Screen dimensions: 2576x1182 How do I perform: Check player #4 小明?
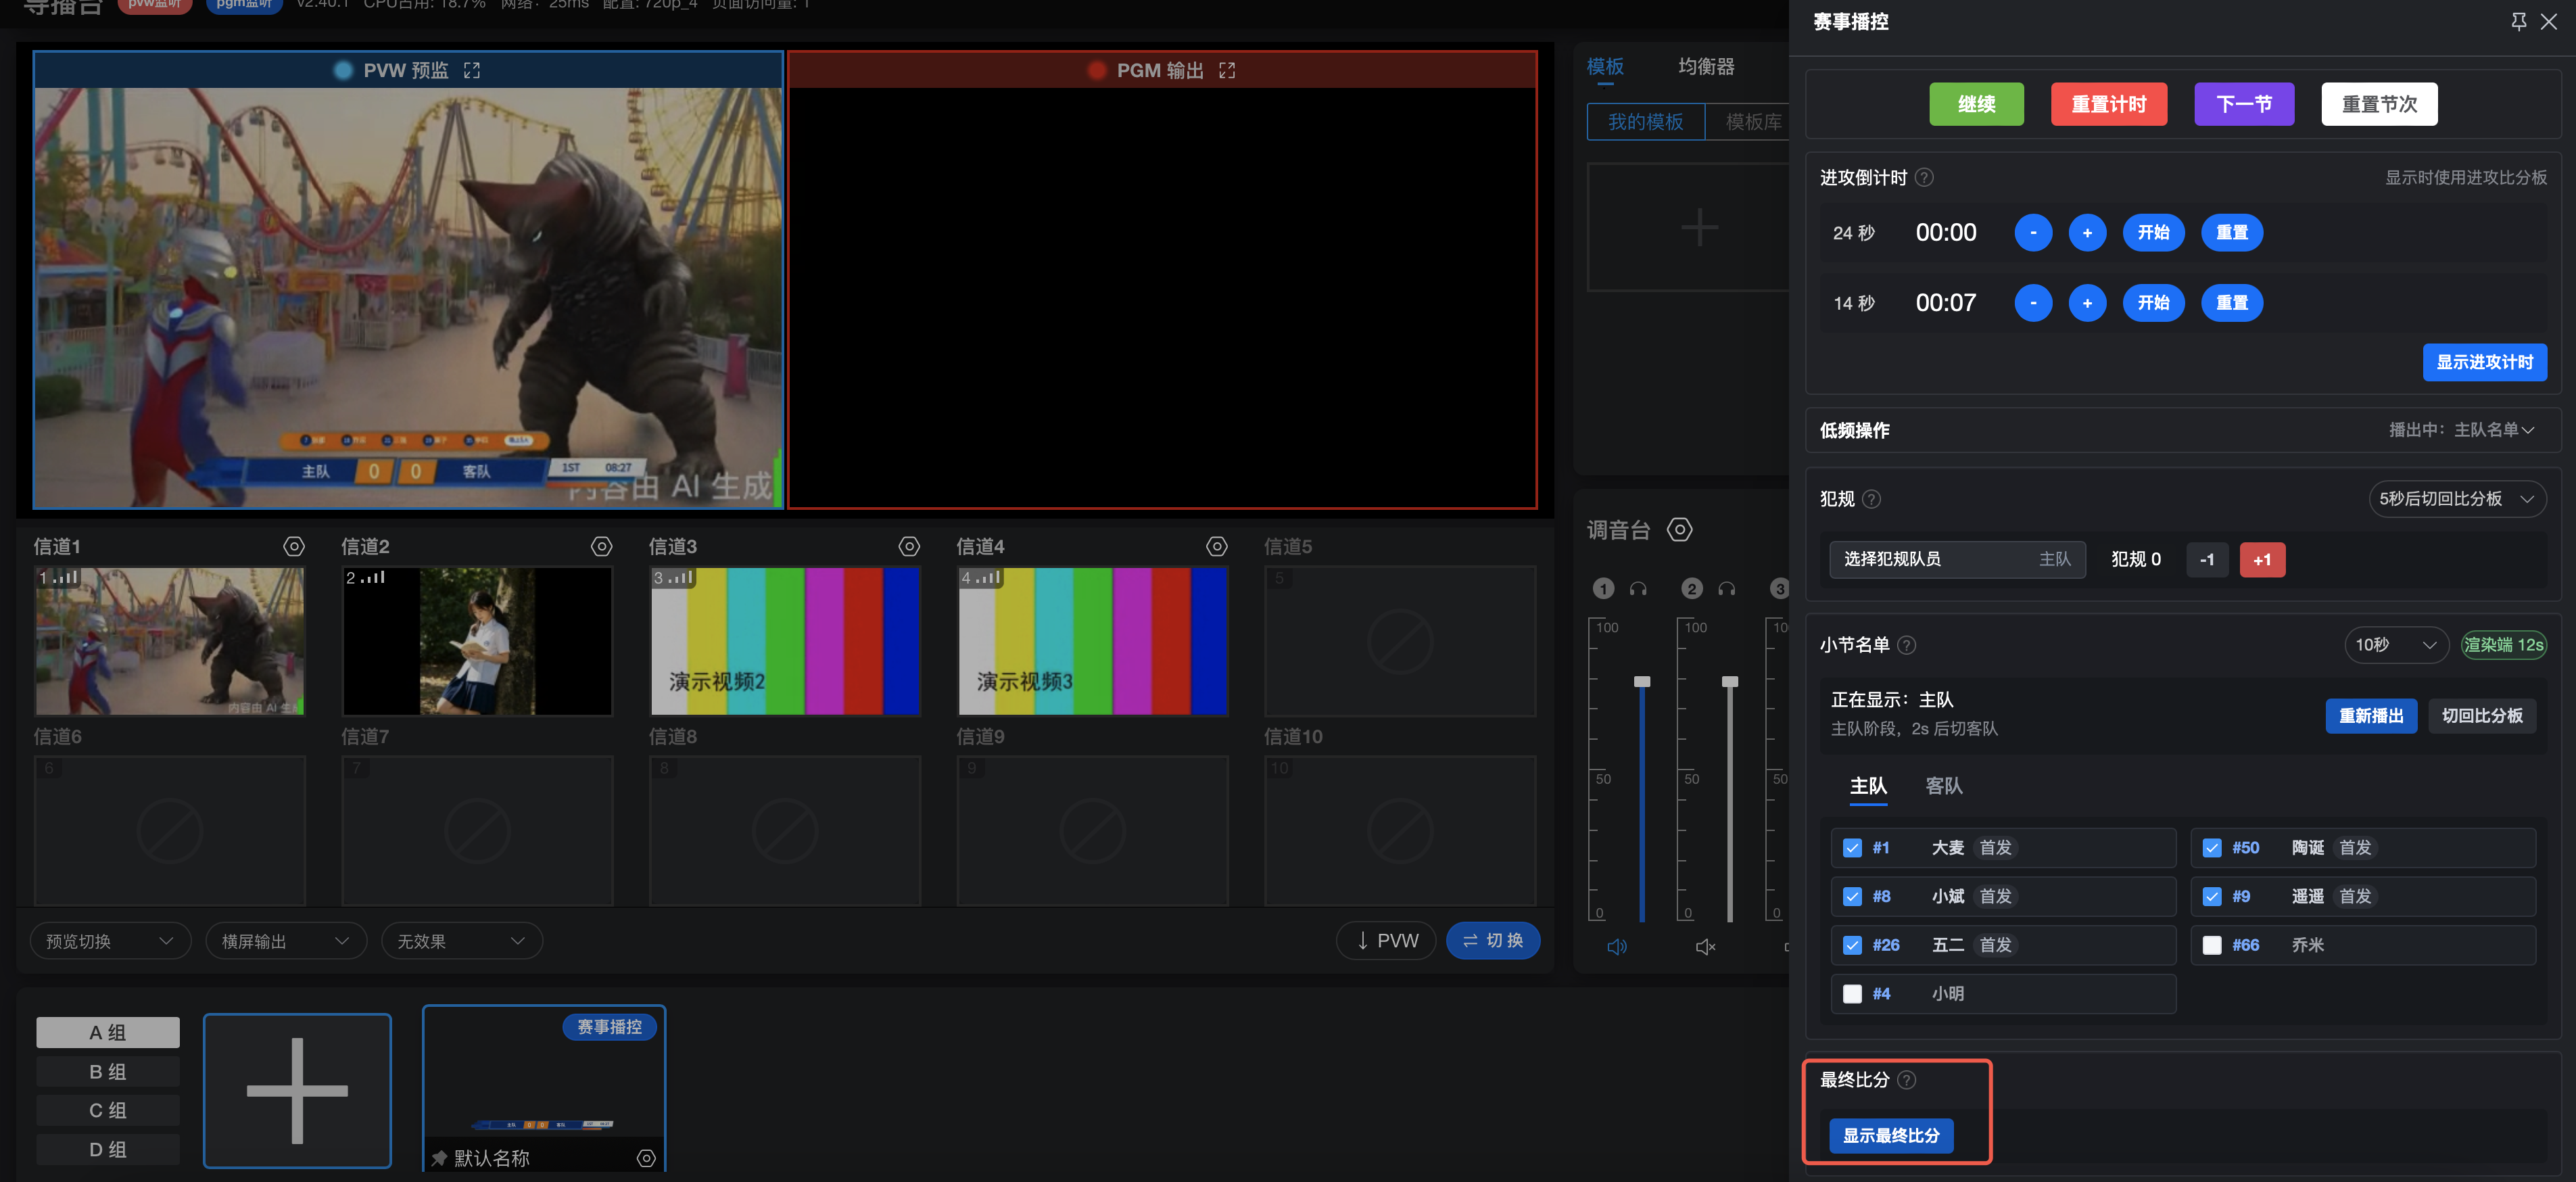pyautogui.click(x=1852, y=994)
